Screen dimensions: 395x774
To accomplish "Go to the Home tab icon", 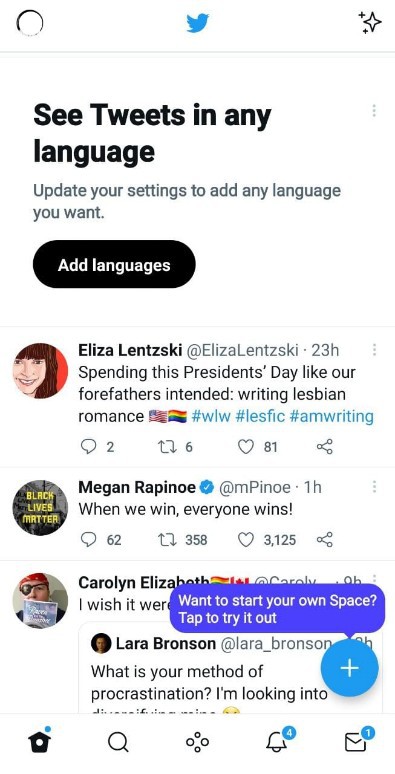I will tap(39, 740).
